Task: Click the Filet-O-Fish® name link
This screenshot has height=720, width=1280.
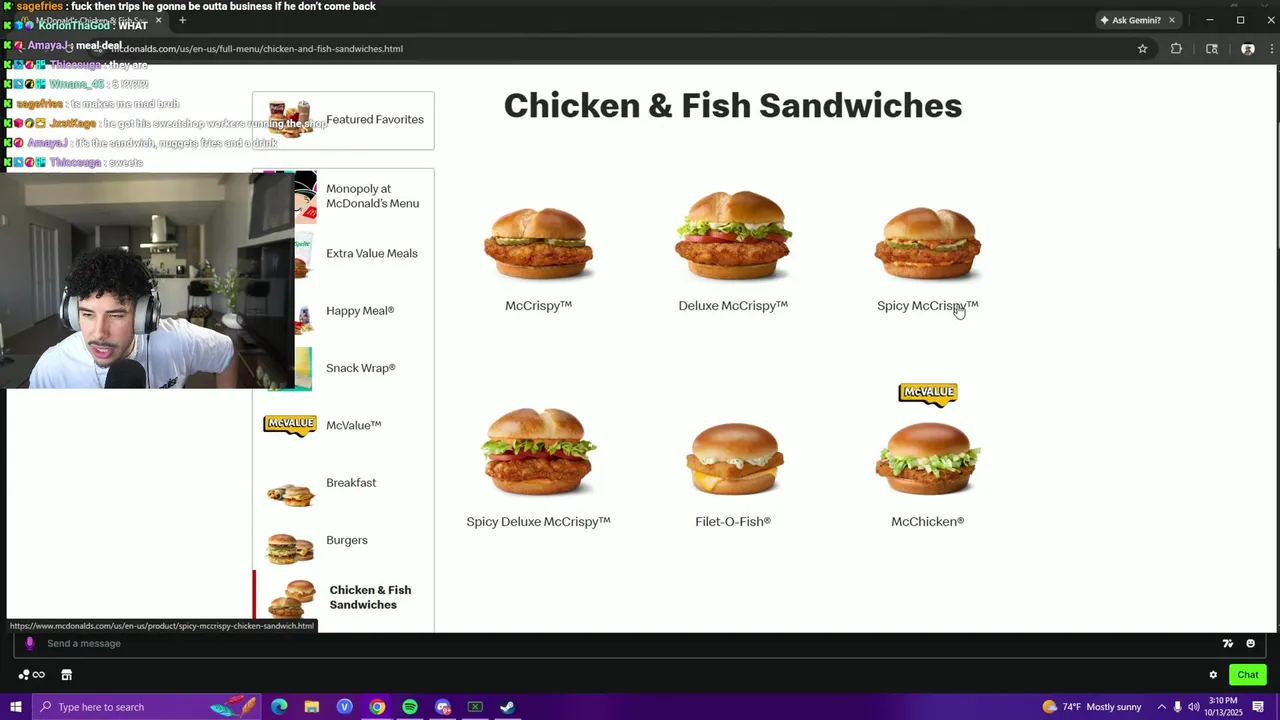Action: click(733, 522)
